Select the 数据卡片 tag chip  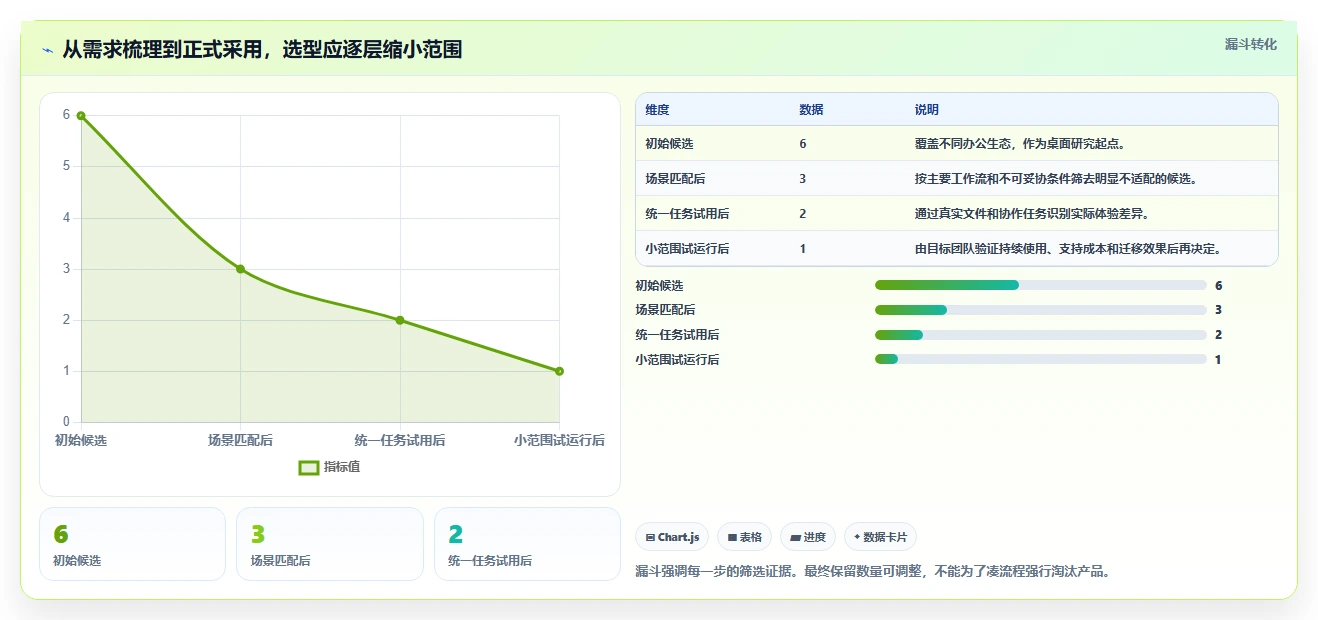click(x=880, y=537)
